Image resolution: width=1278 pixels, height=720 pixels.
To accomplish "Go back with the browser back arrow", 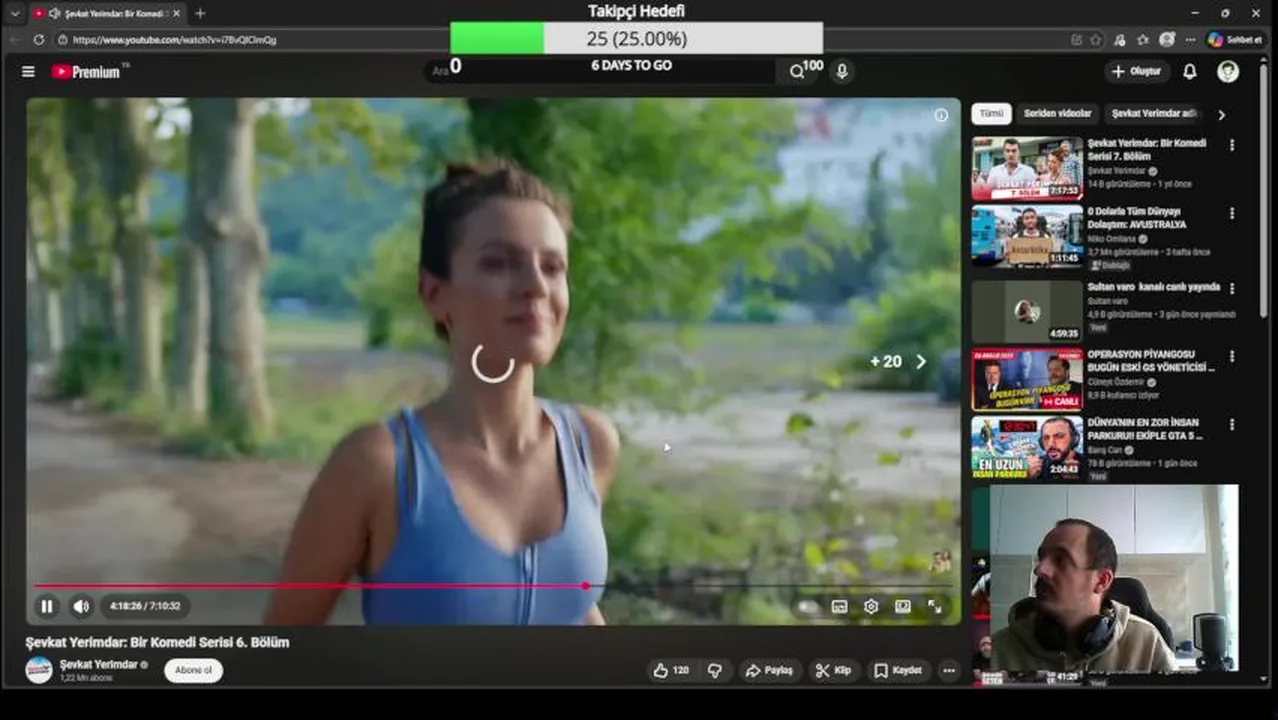I will [14, 40].
